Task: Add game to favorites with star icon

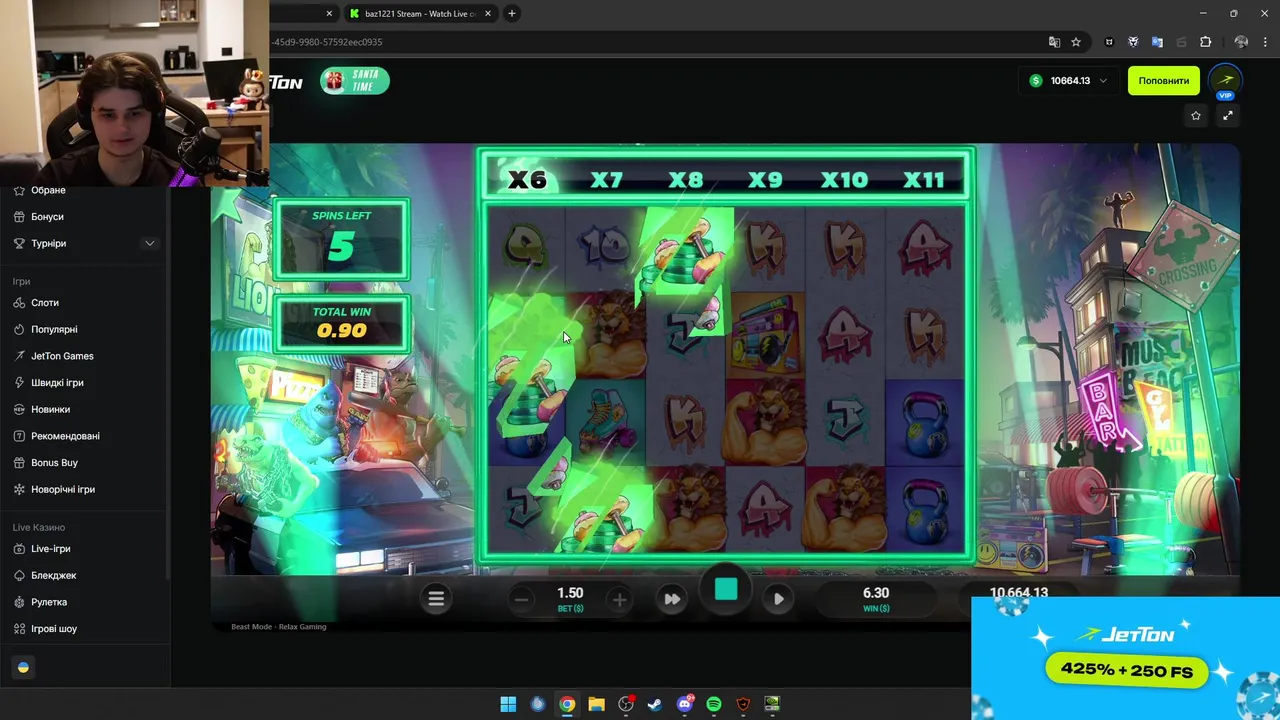Action: coord(1195,116)
